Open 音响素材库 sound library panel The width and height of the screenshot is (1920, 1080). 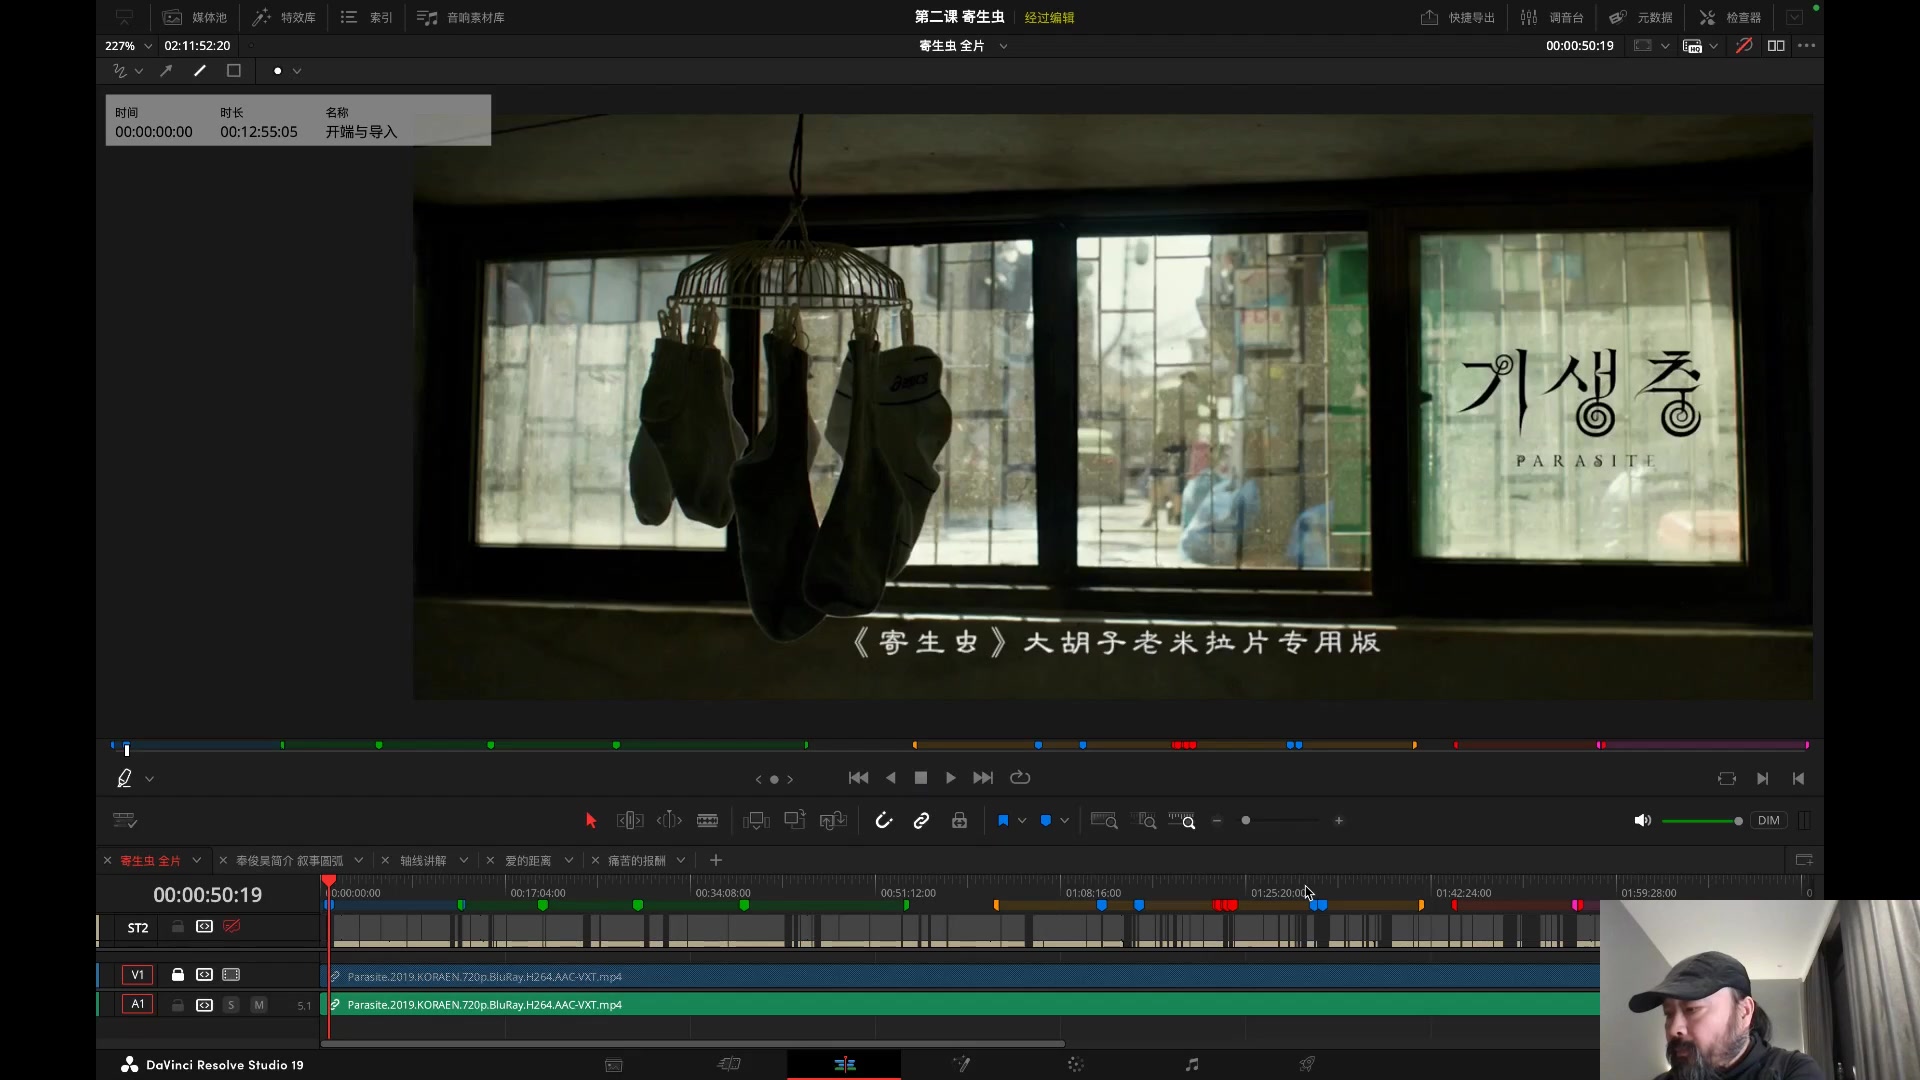click(461, 17)
